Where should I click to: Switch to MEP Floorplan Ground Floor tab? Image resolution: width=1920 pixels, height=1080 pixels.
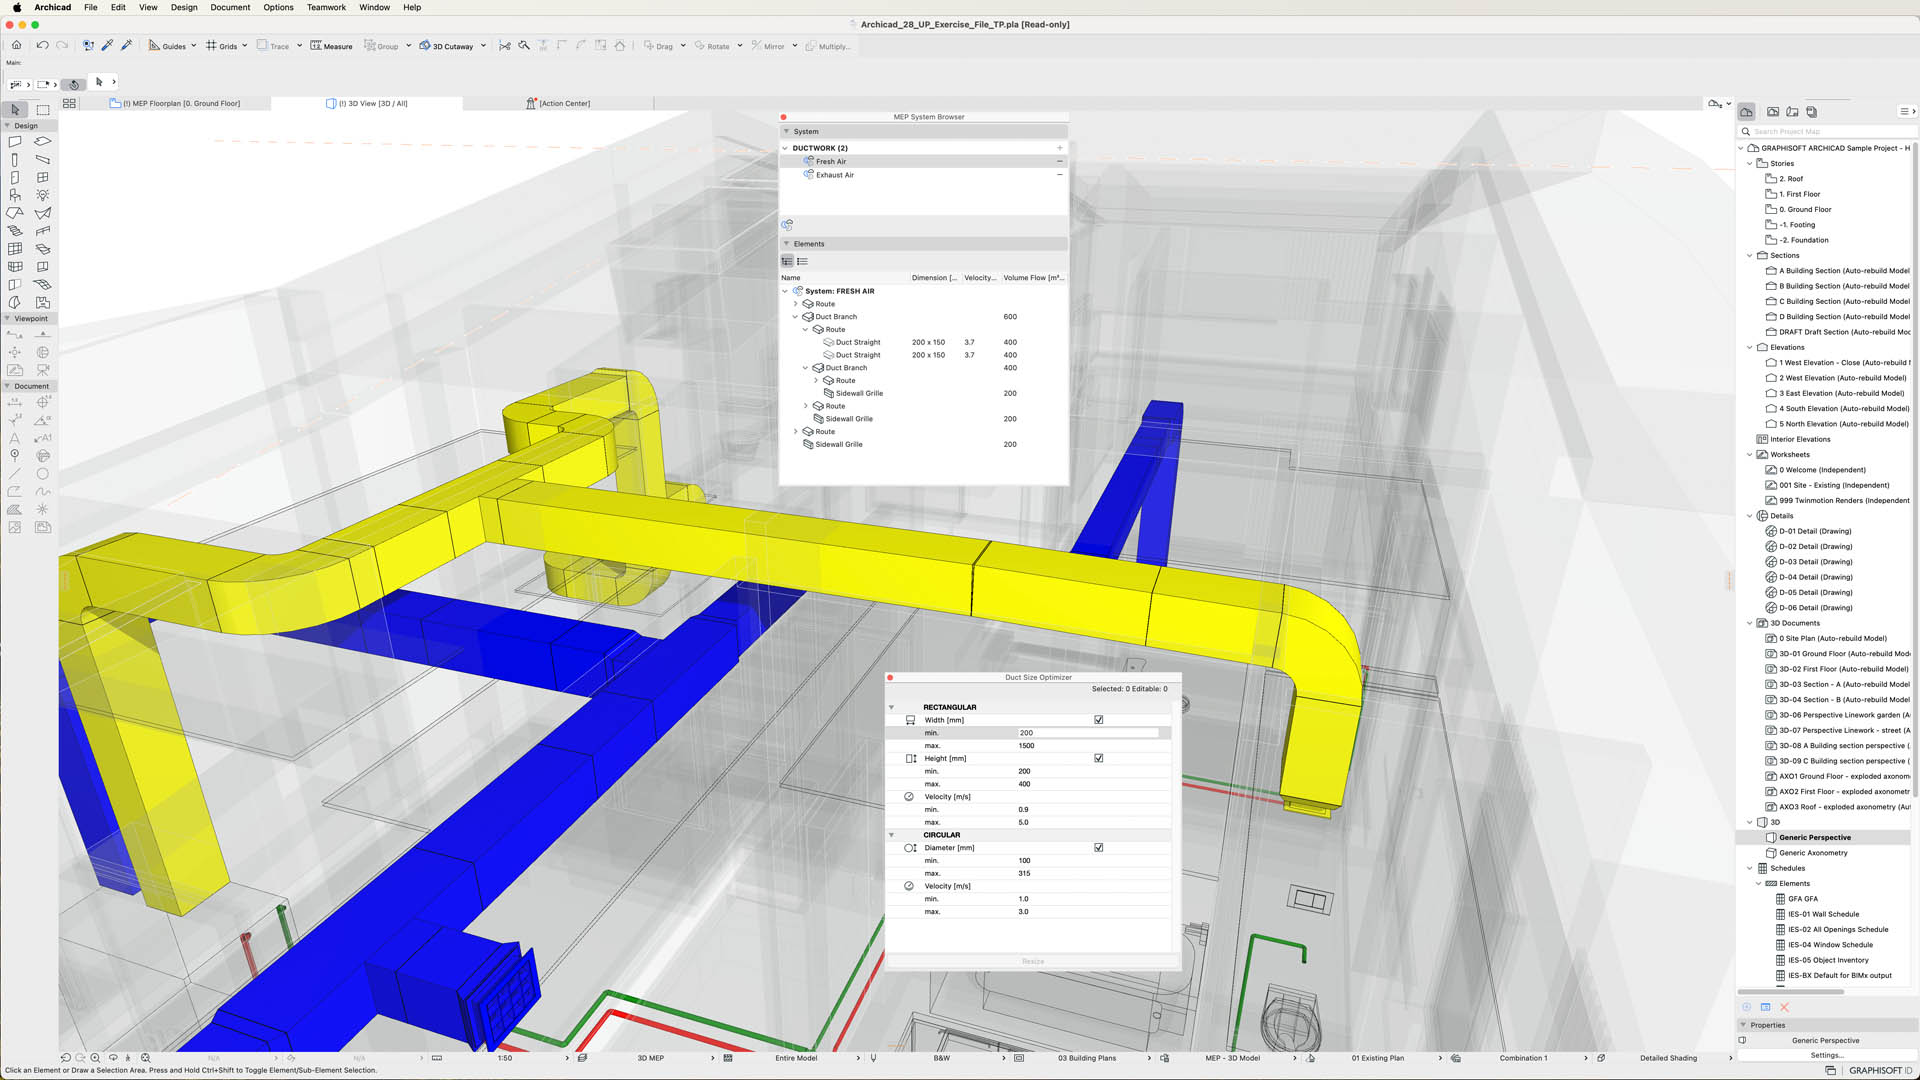pos(180,103)
